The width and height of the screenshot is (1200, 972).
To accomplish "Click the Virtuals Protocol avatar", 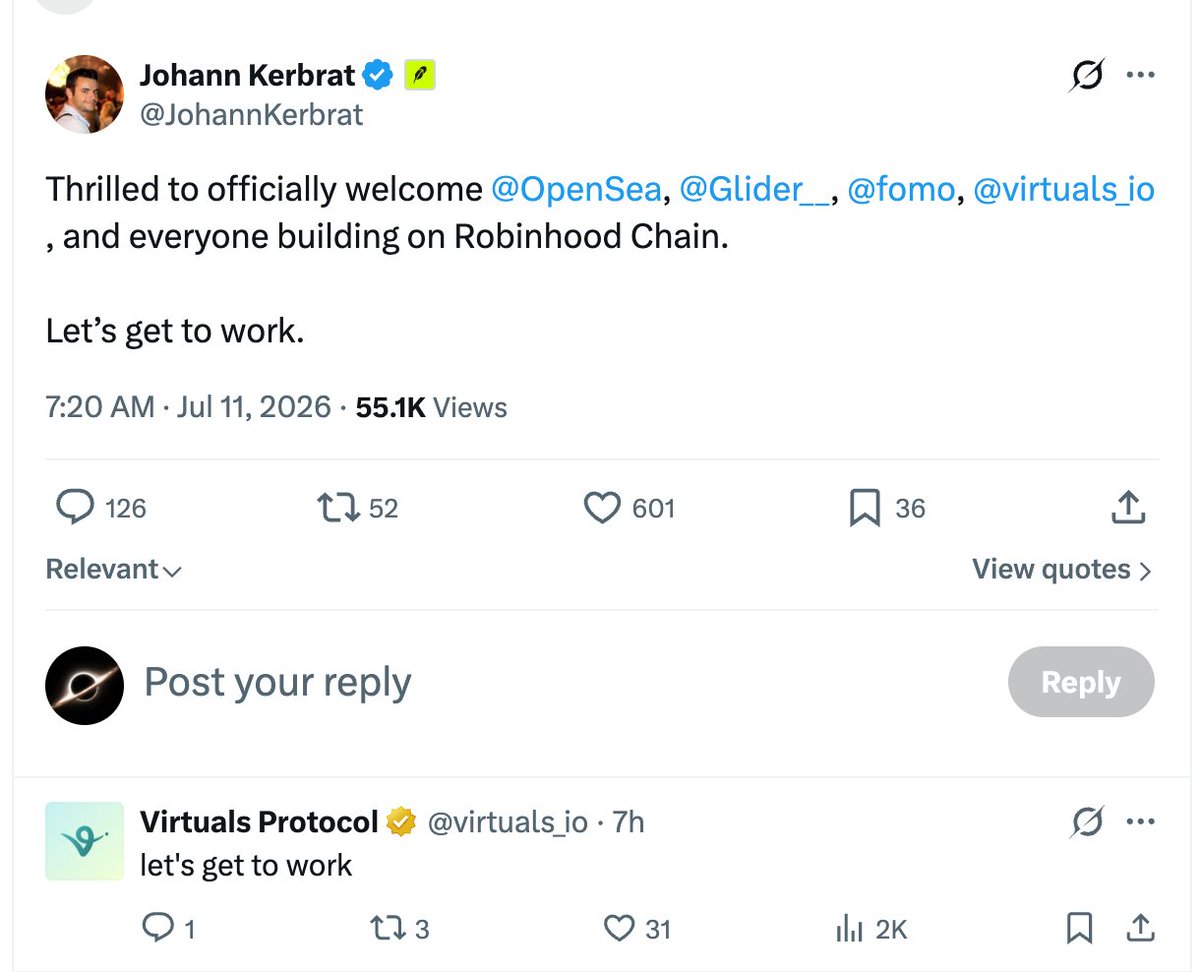I will [x=84, y=841].
